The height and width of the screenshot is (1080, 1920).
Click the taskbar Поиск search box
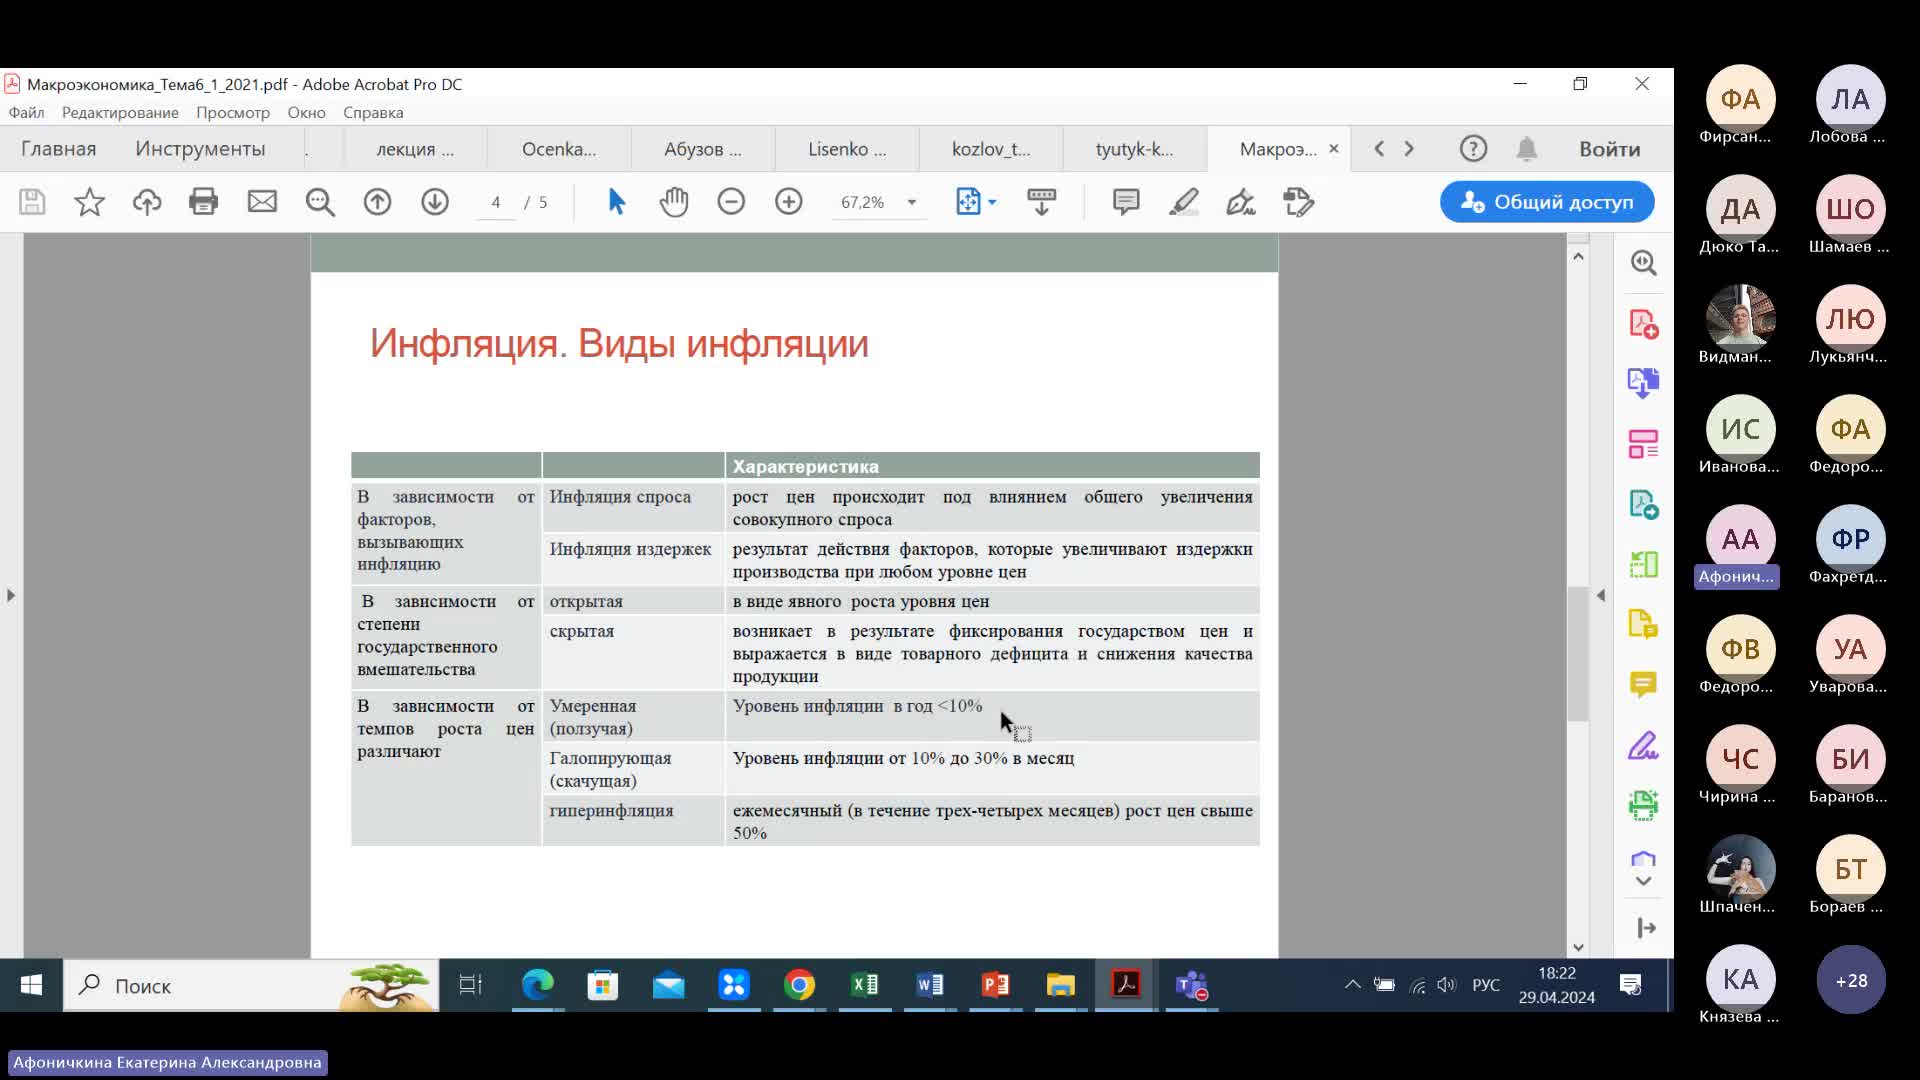(x=251, y=986)
